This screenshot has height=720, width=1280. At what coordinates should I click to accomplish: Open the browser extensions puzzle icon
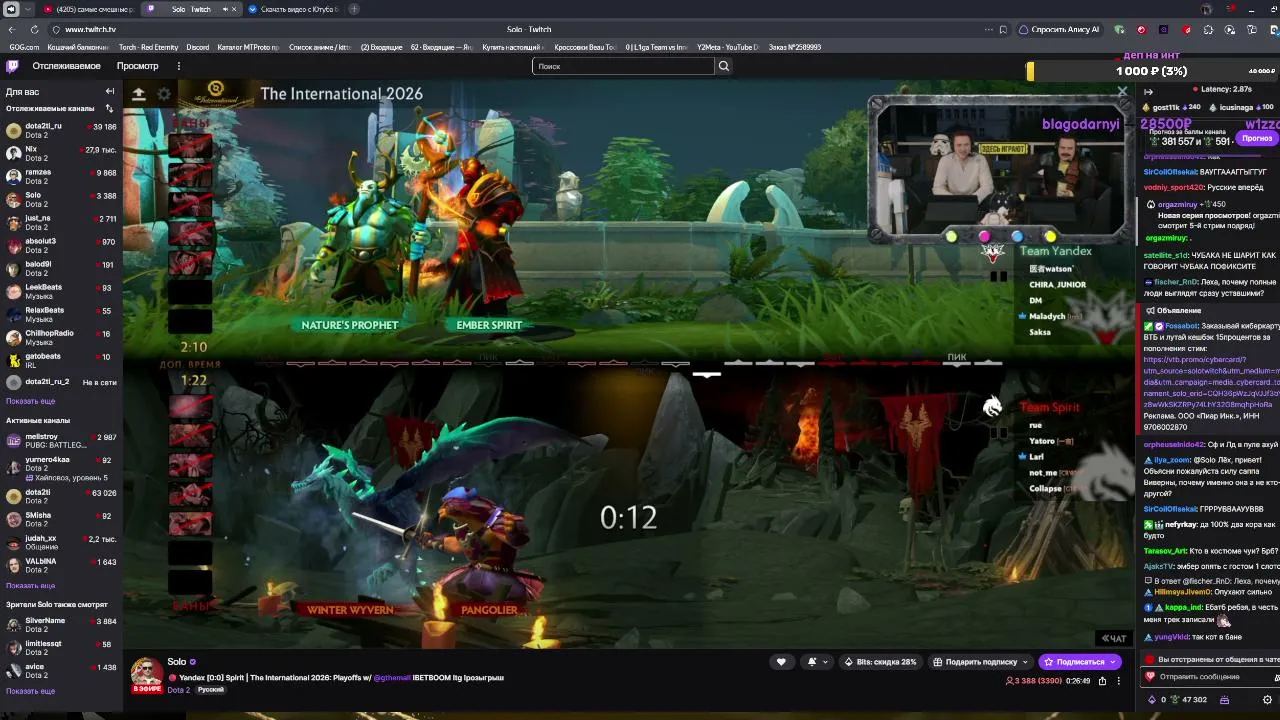(x=1208, y=29)
